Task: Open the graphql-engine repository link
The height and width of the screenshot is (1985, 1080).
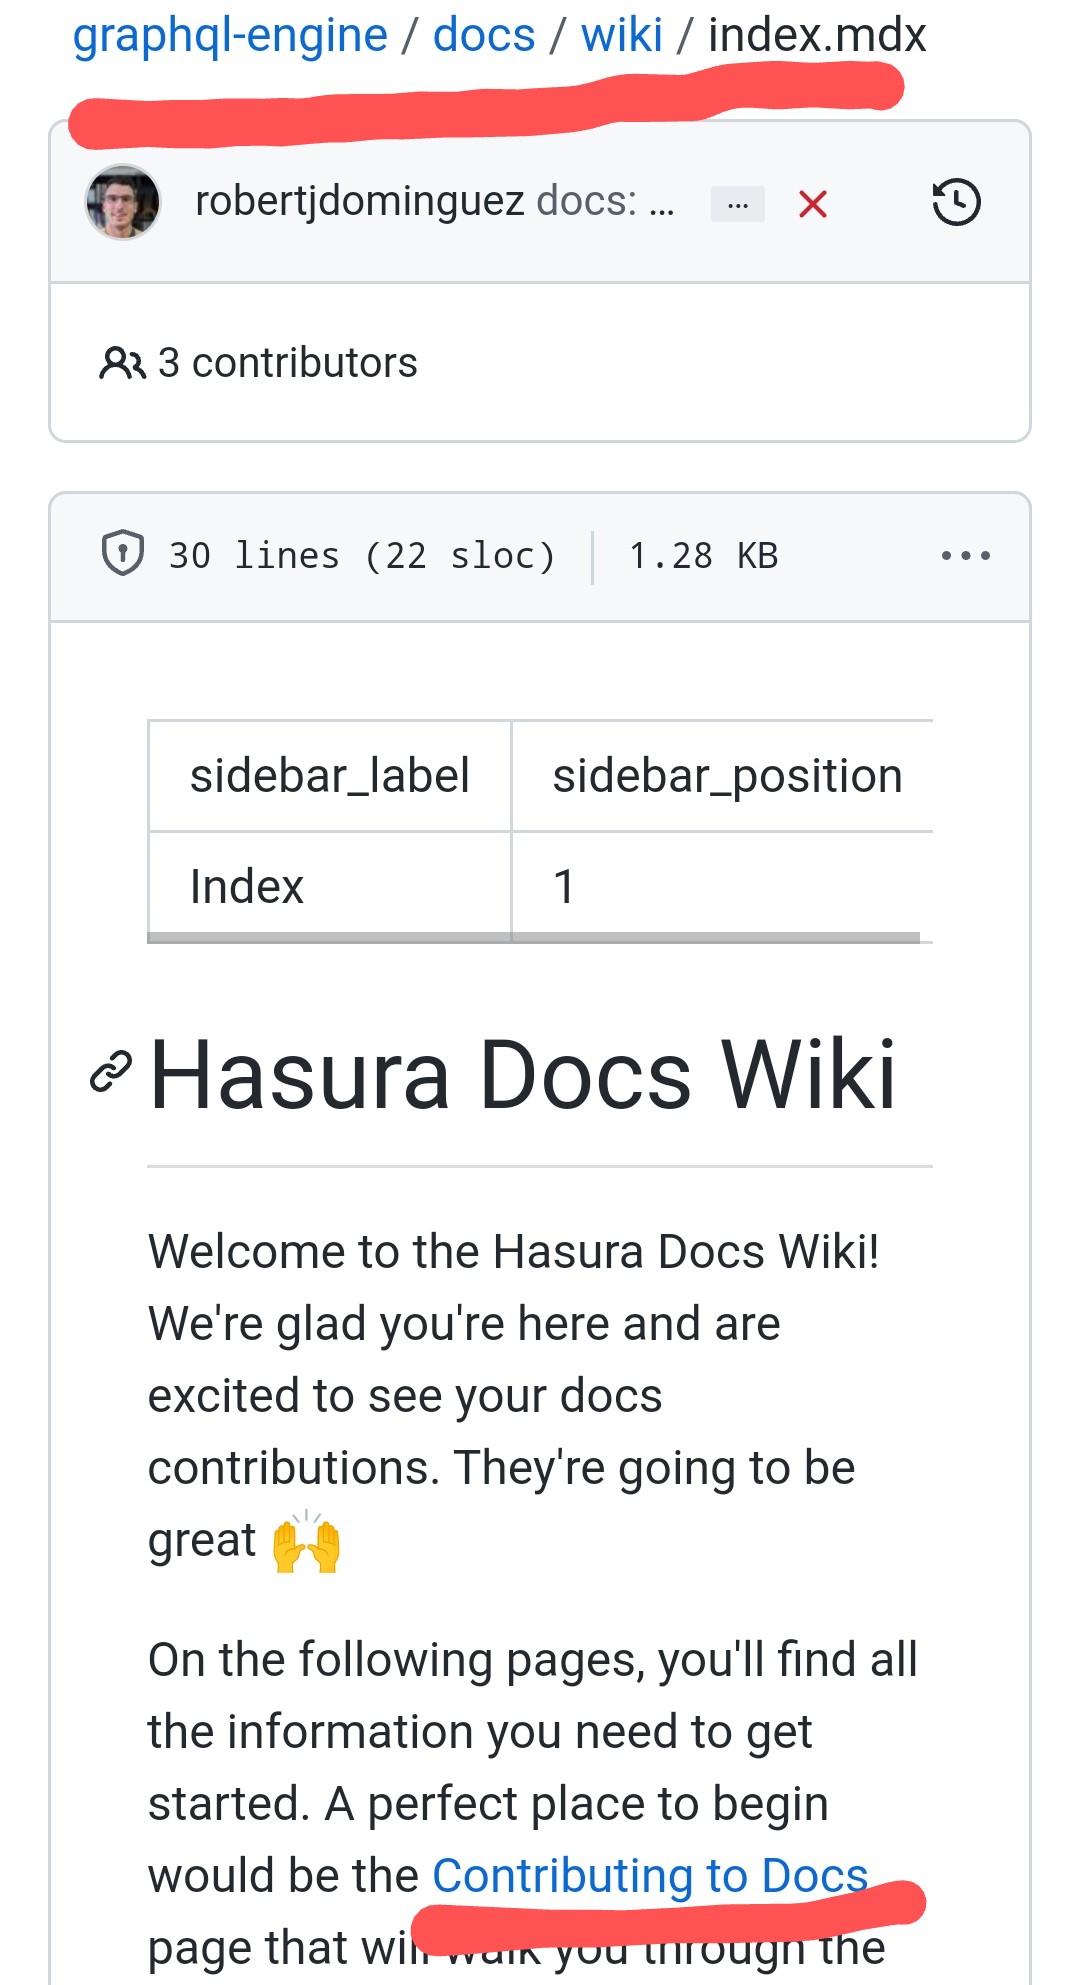Action: [228, 34]
